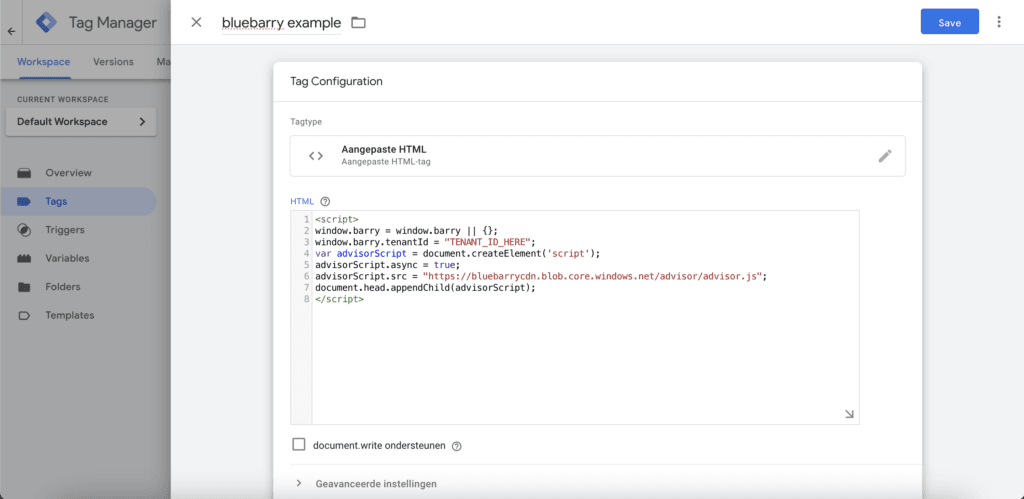Click the Templates sidebar icon
The width and height of the screenshot is (1024, 499).
pos(24,315)
